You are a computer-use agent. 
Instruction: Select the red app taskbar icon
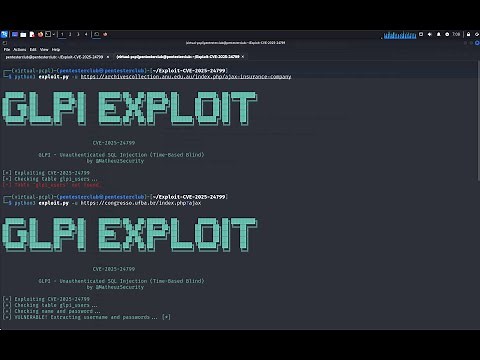click(x=105, y=34)
